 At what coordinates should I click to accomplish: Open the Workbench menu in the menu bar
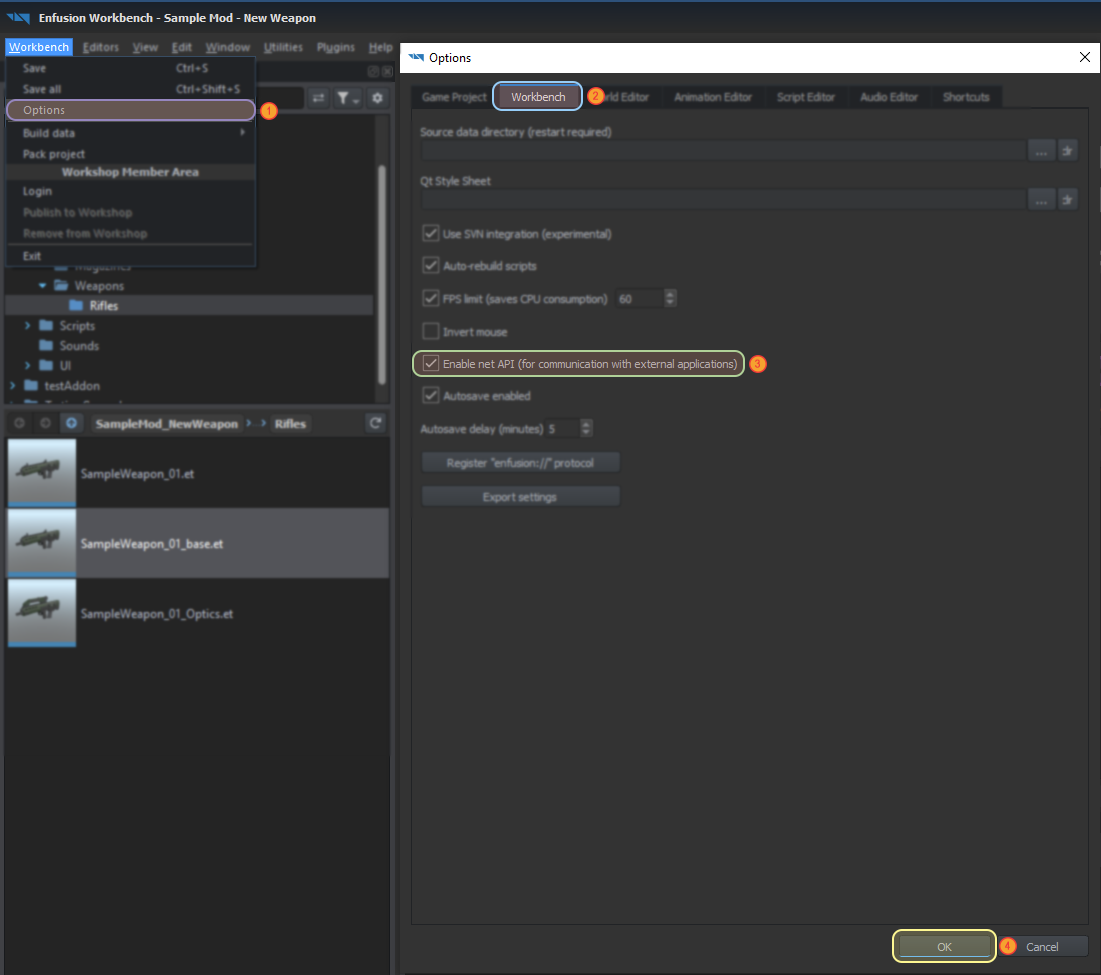click(39, 47)
